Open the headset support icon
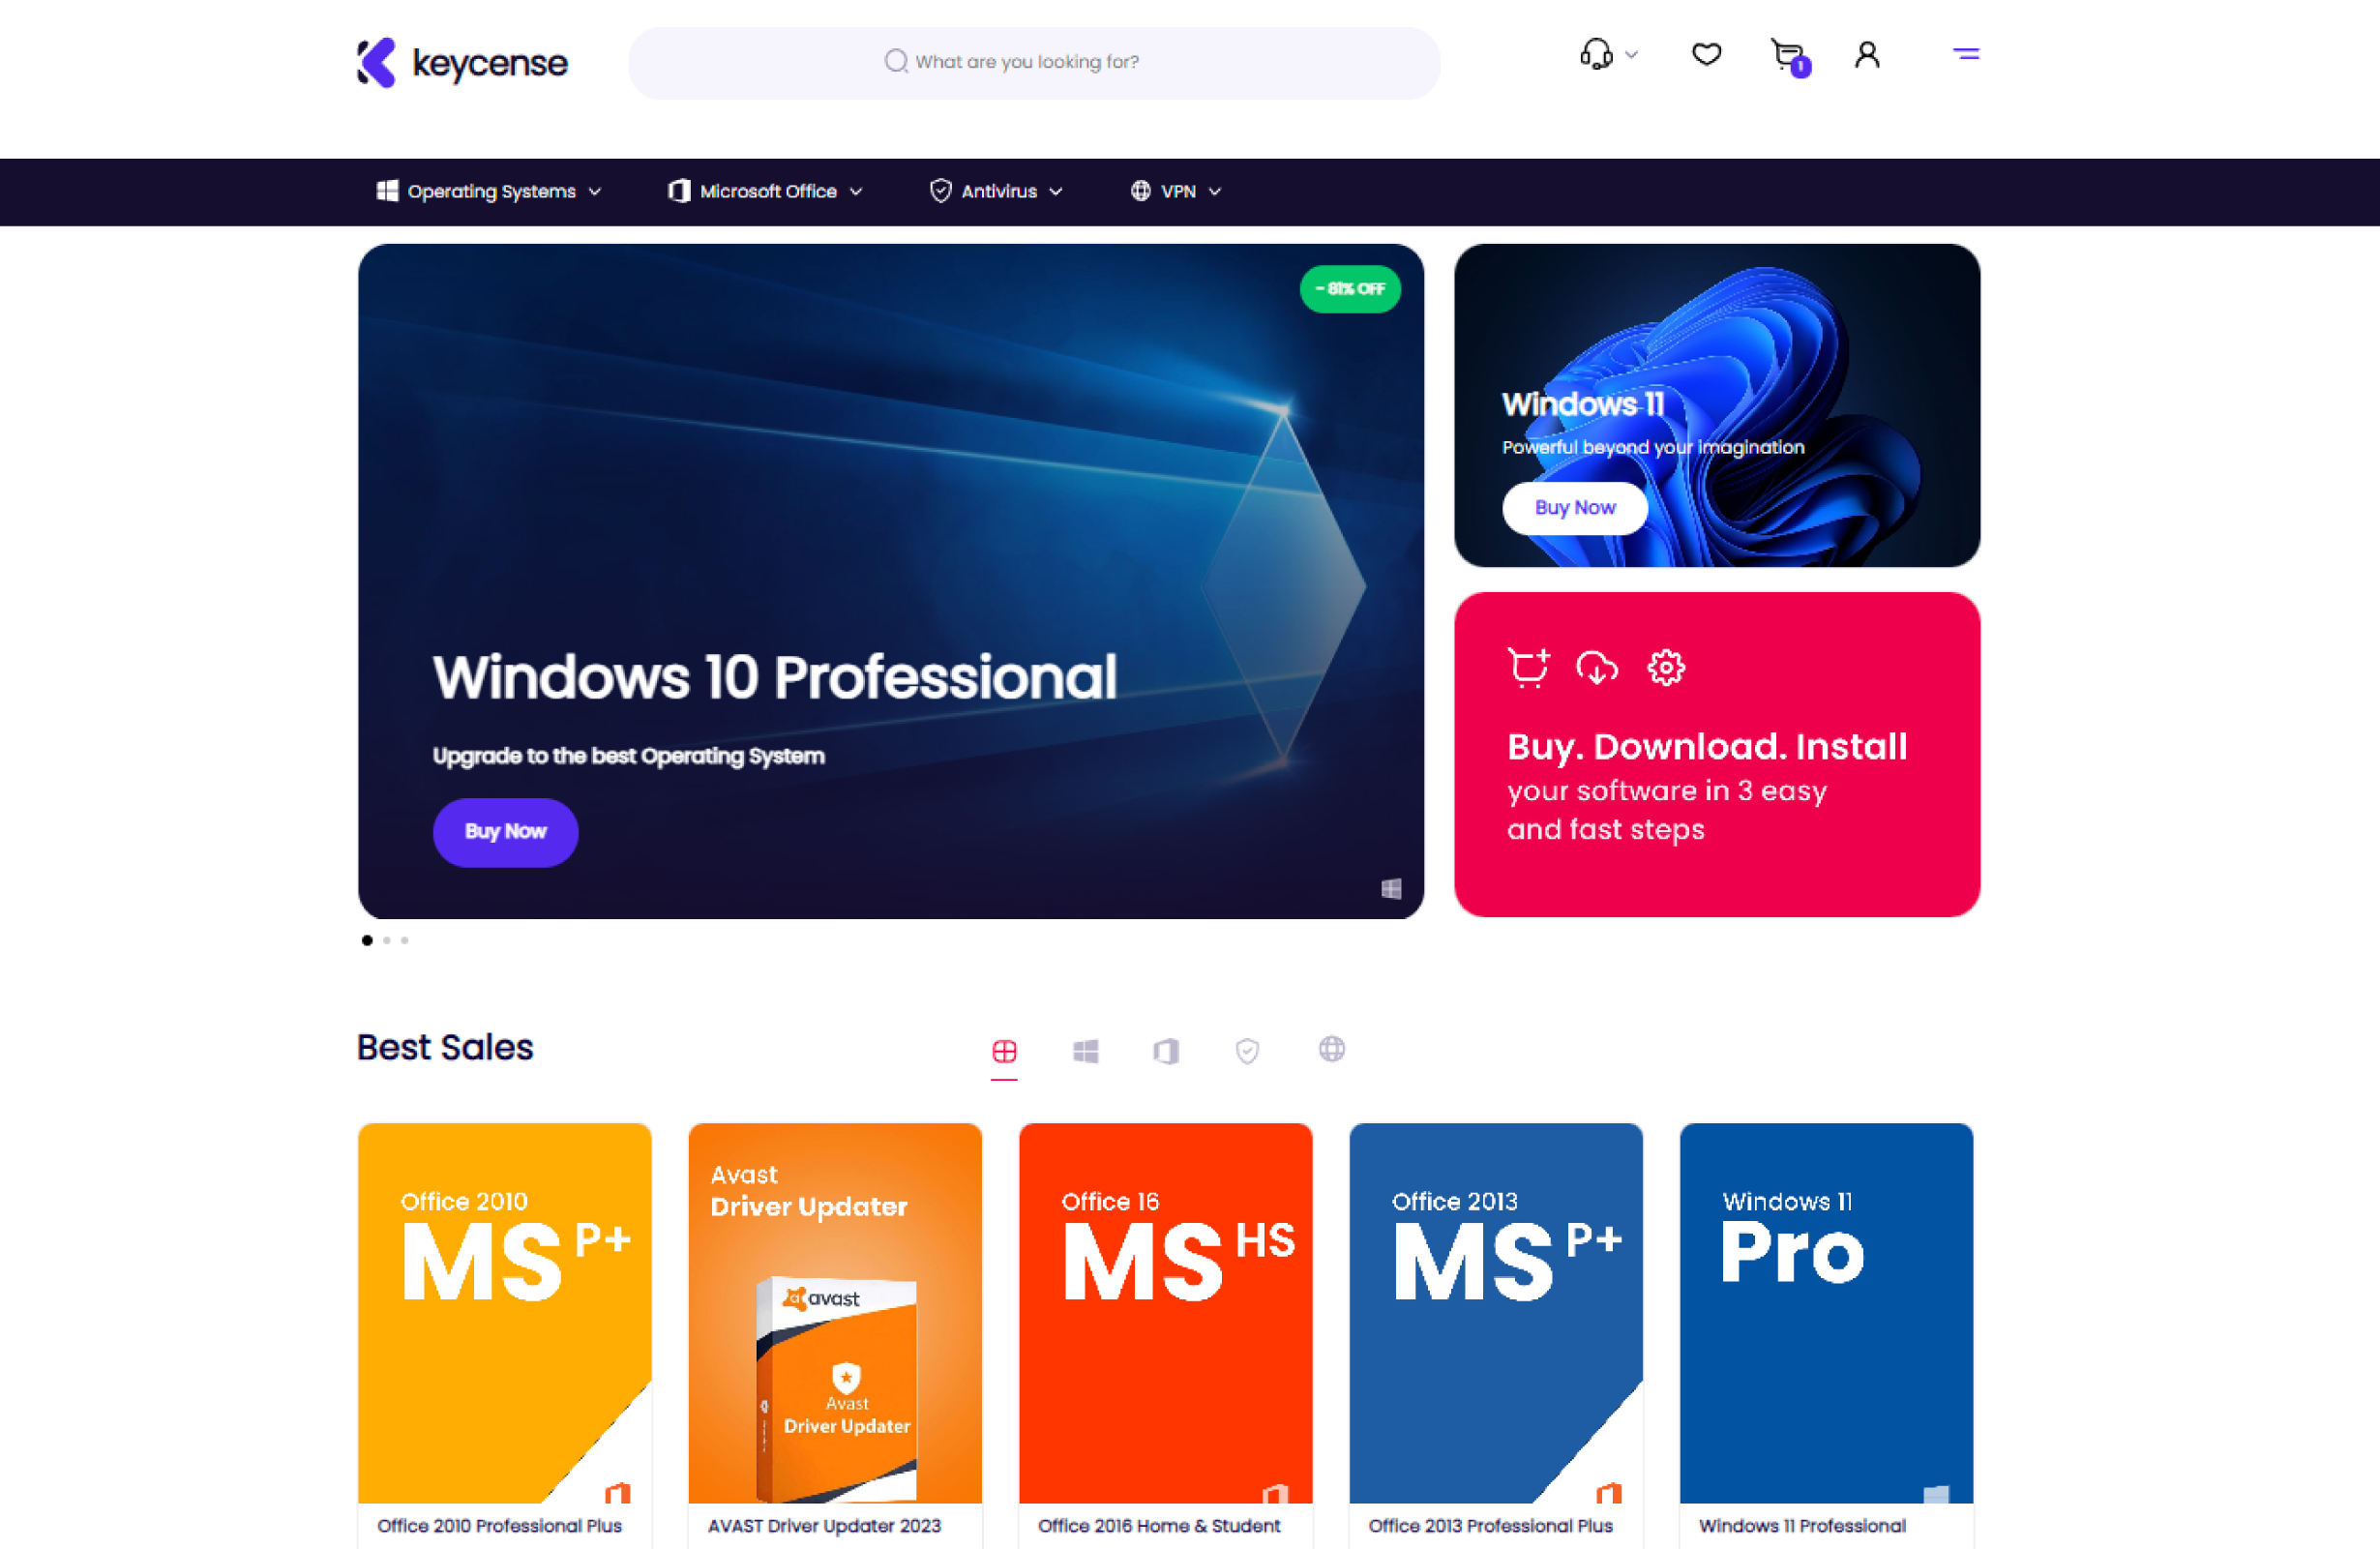Image resolution: width=2380 pixels, height=1549 pixels. [x=1596, y=54]
